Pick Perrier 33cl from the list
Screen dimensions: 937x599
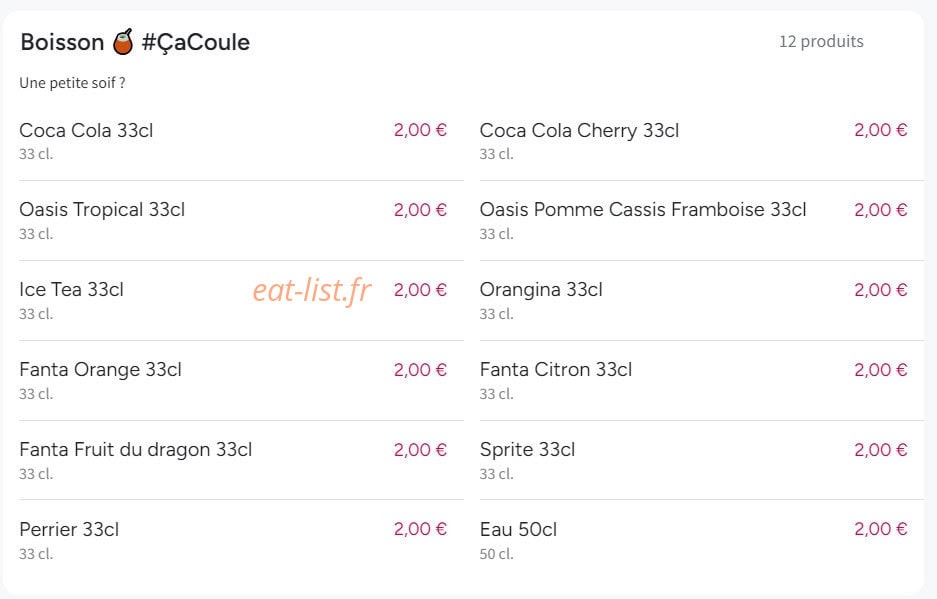click(241, 540)
